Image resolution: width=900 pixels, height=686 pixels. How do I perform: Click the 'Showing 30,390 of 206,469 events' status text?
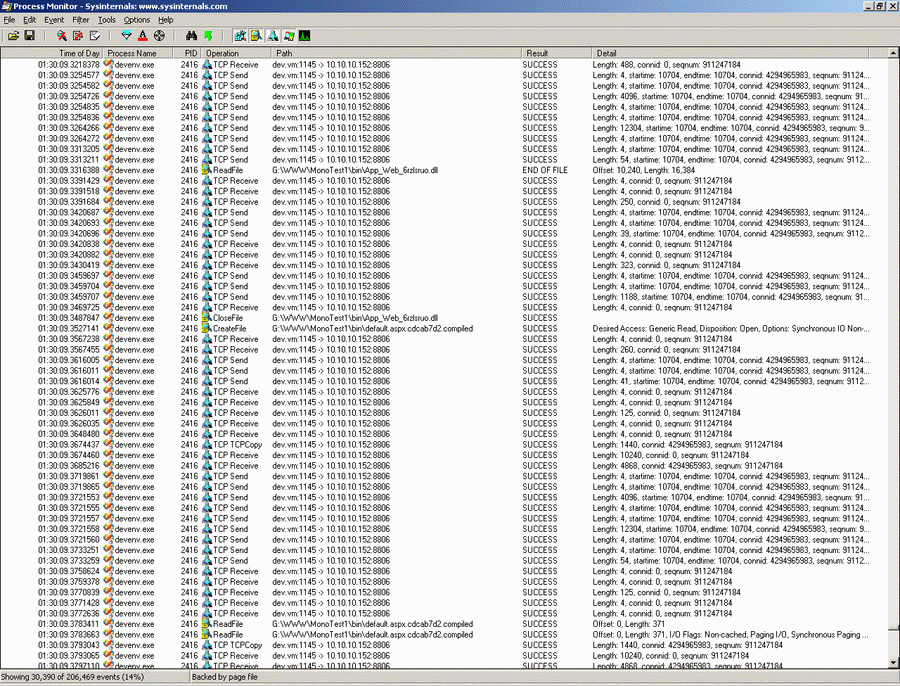pos(72,677)
